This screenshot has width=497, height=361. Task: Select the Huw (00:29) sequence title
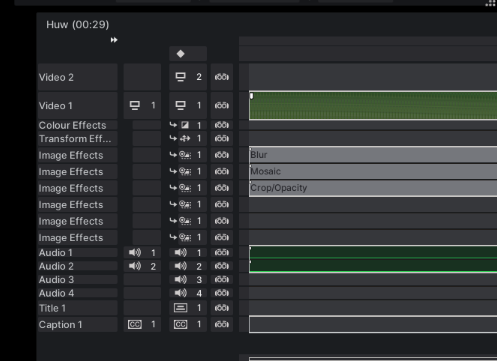(77, 24)
